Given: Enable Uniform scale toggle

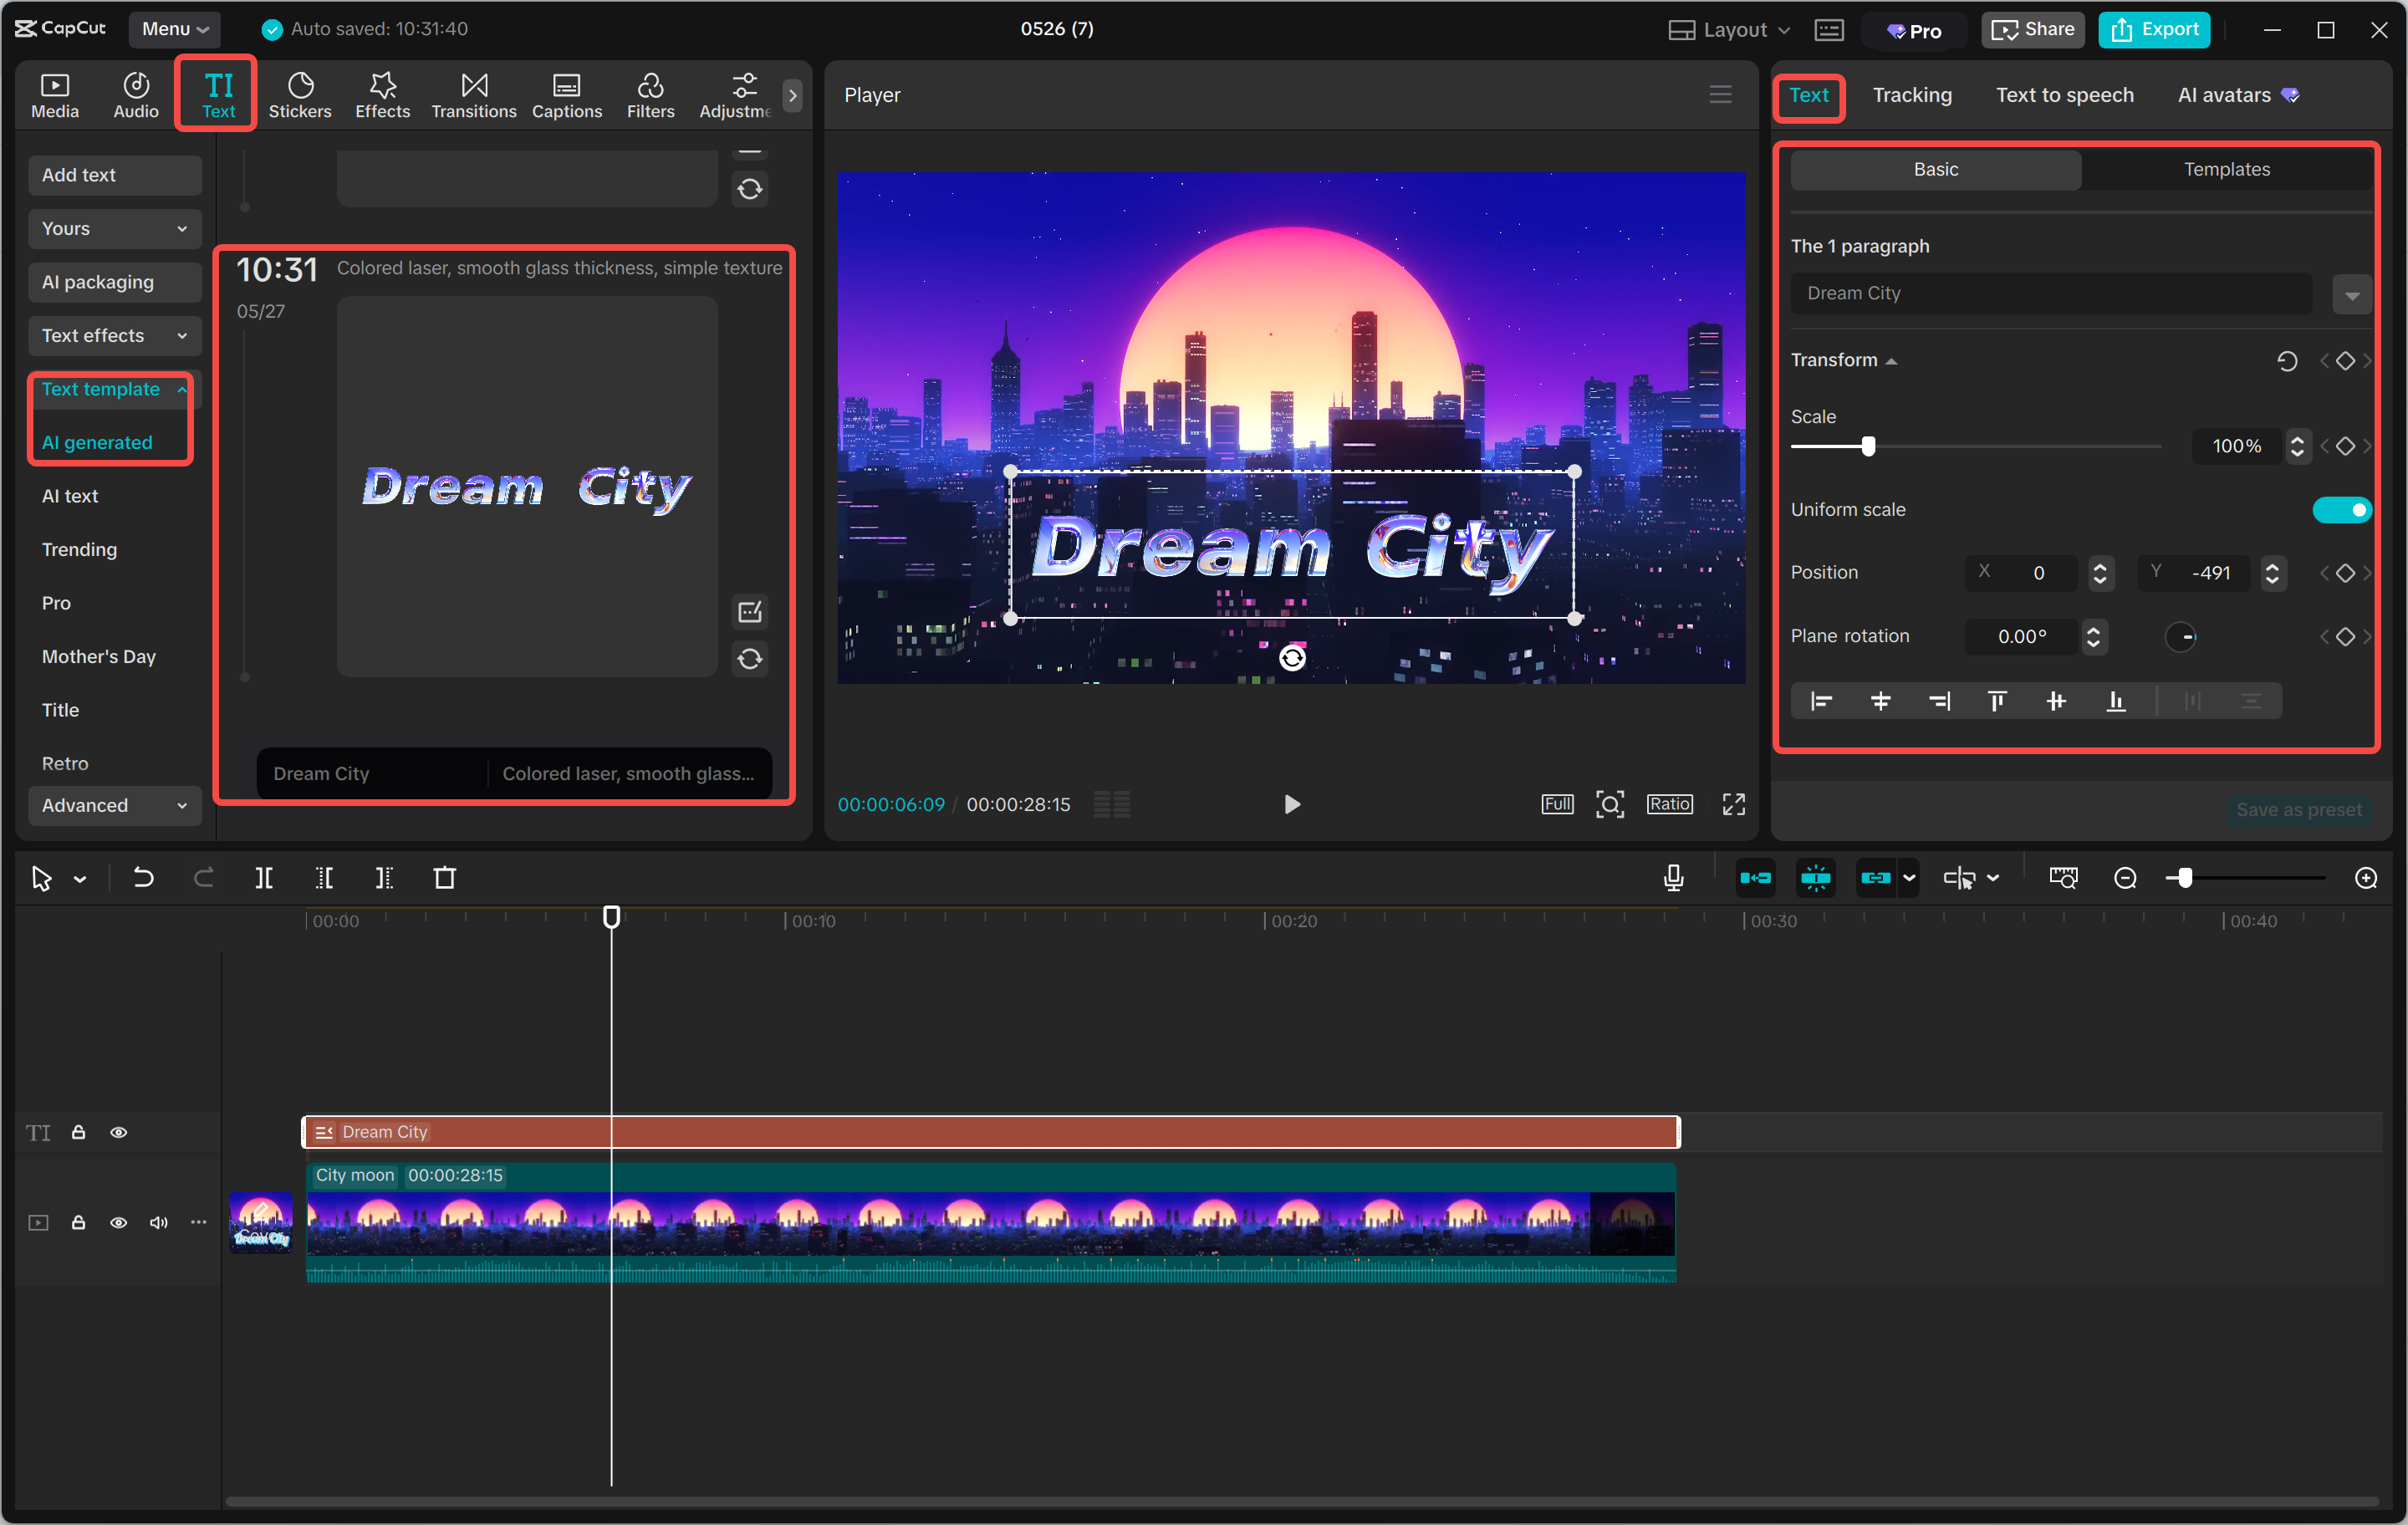Looking at the screenshot, I should [2342, 509].
